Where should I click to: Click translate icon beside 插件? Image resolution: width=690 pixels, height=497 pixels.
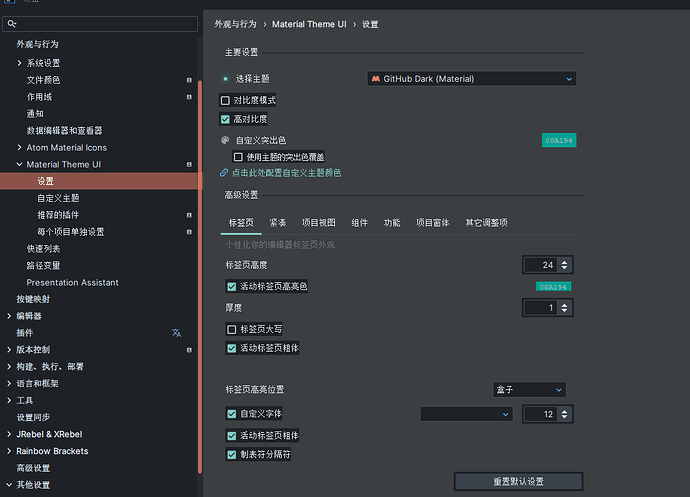[x=176, y=333]
